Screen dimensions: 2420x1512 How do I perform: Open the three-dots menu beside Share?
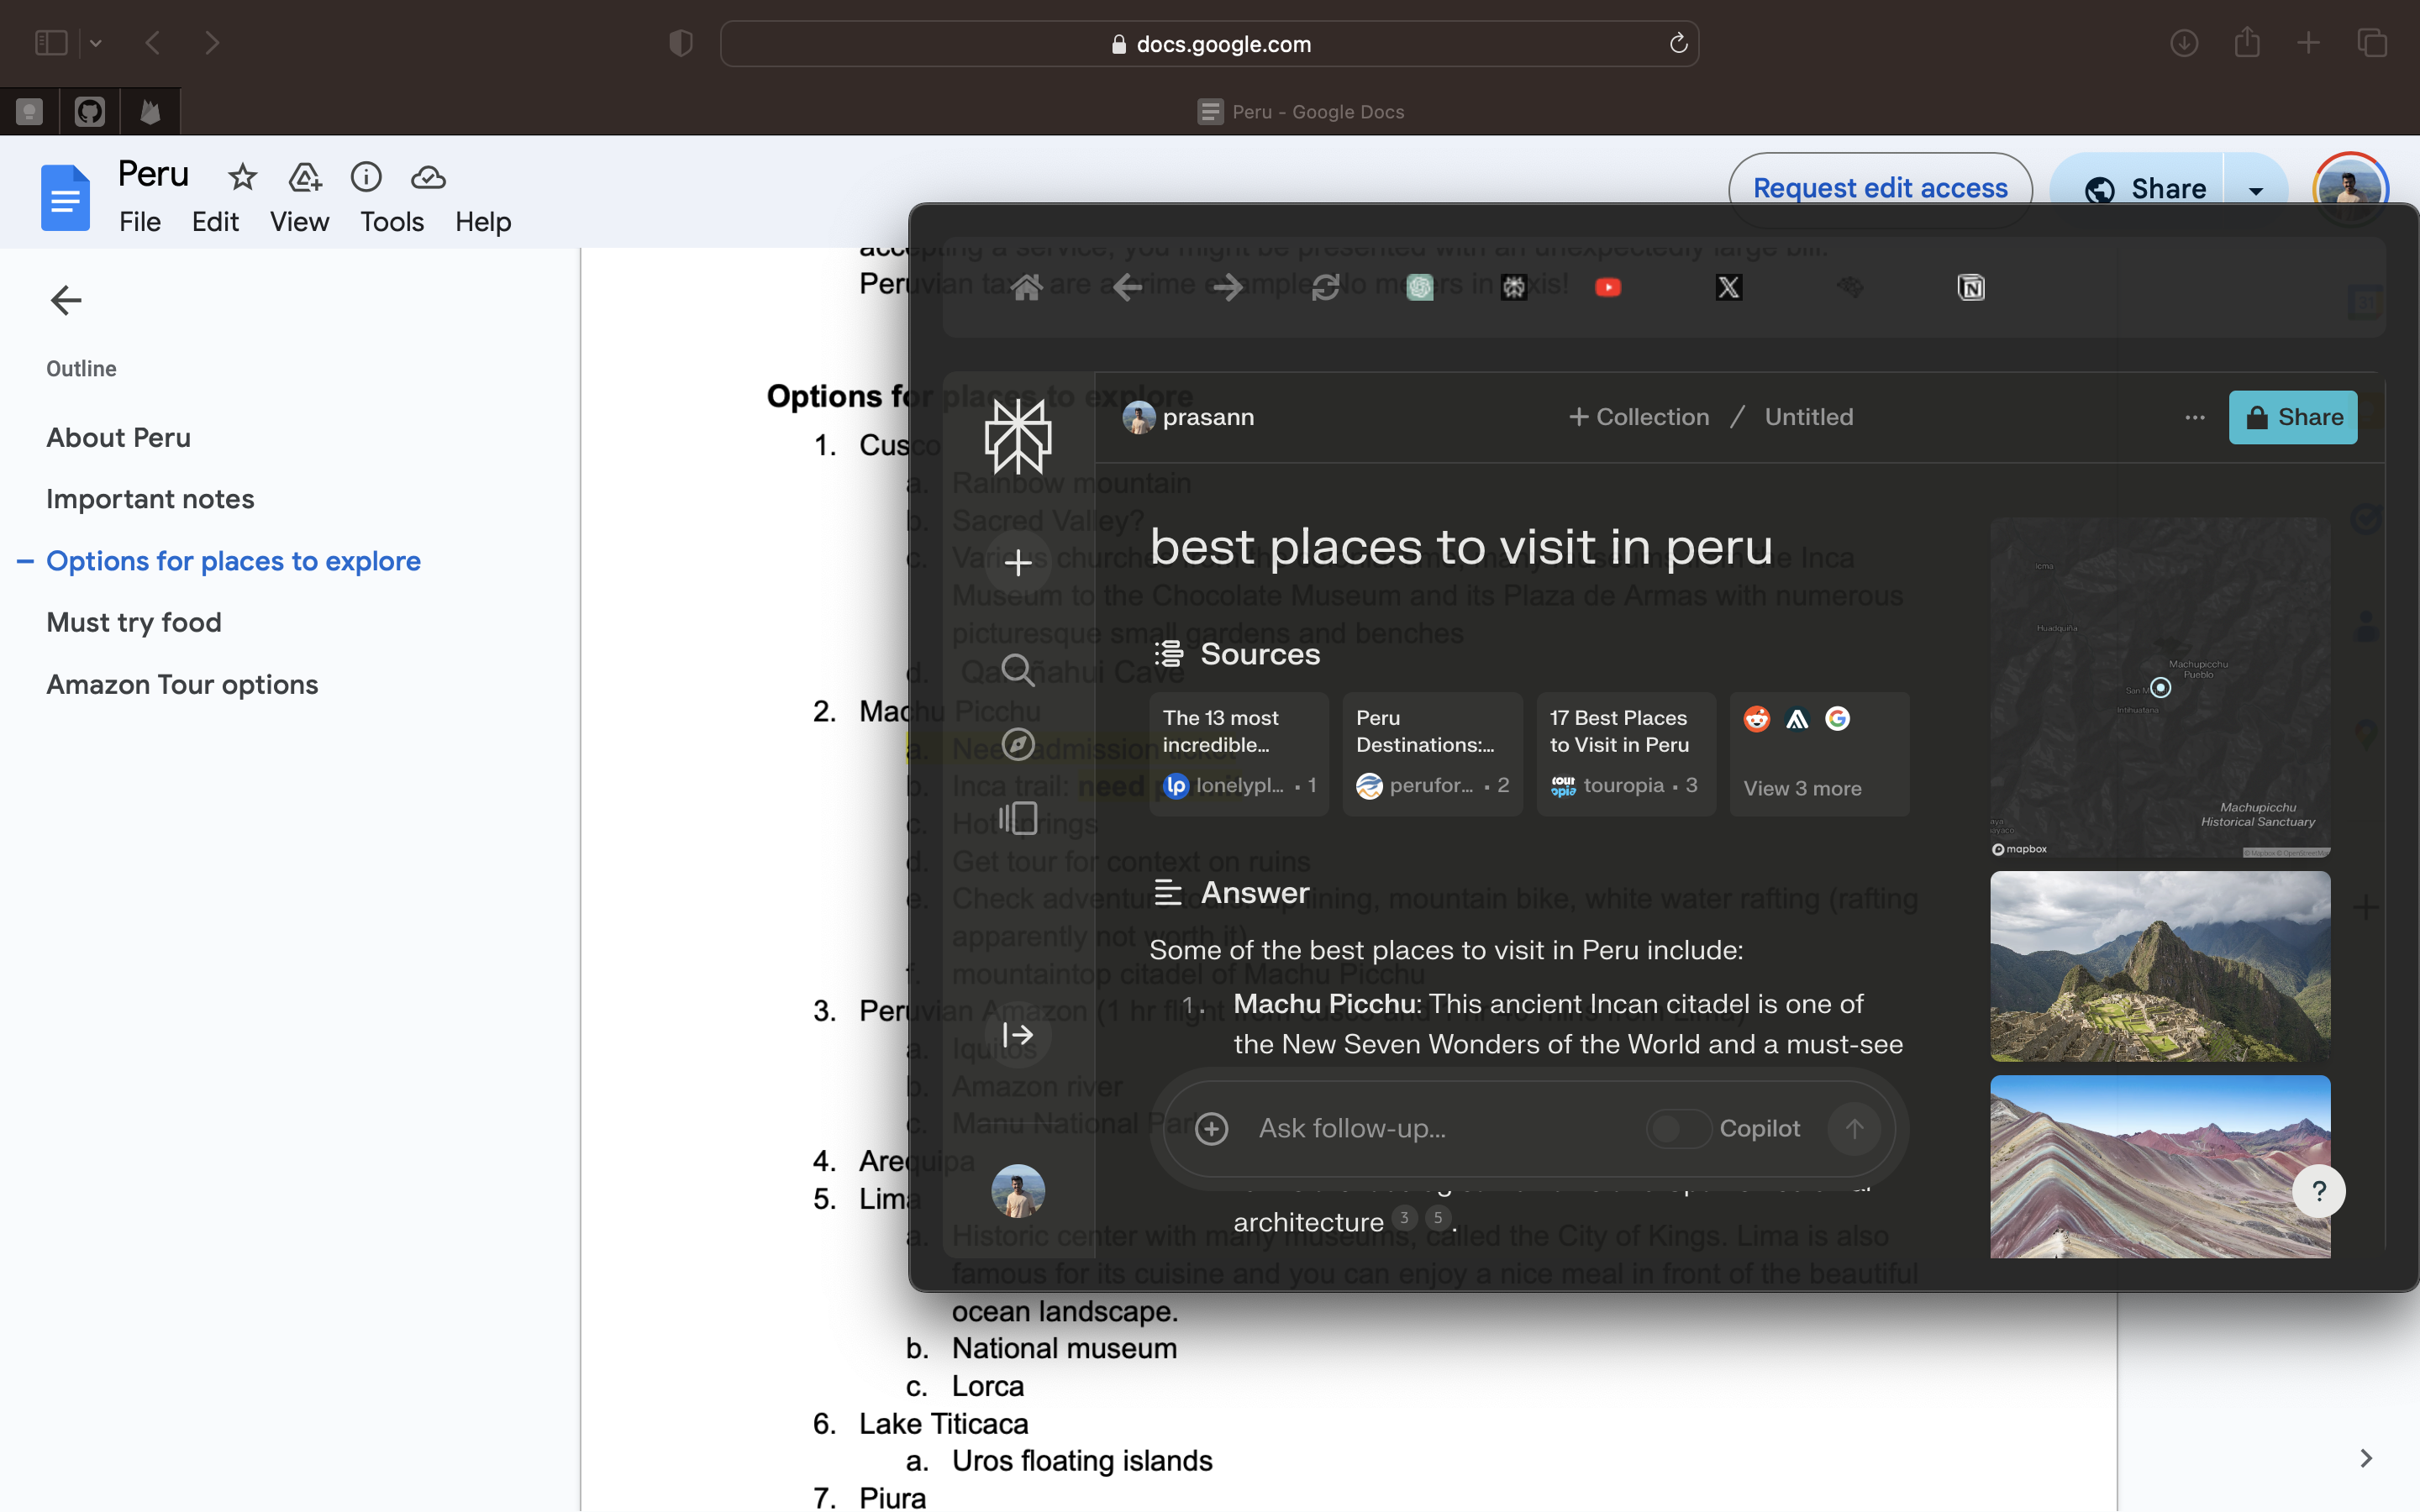pyautogui.click(x=2194, y=418)
